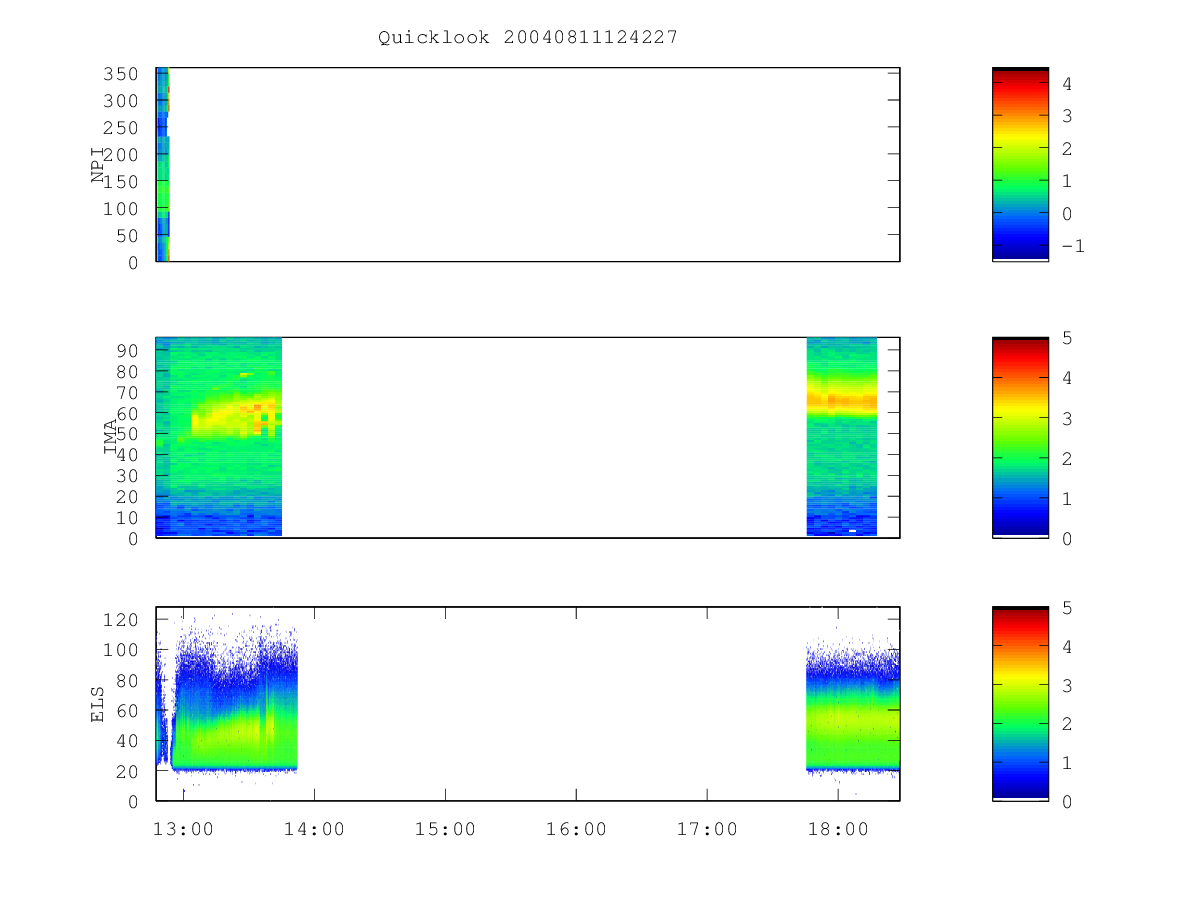Click the 17:00 time tick label
The width and height of the screenshot is (1200, 900).
click(x=707, y=829)
